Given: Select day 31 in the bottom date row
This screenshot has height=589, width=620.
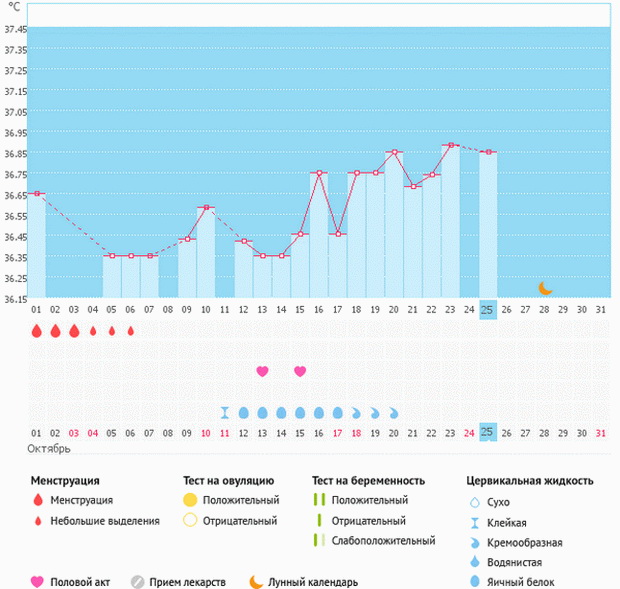Looking at the screenshot, I should (600, 432).
